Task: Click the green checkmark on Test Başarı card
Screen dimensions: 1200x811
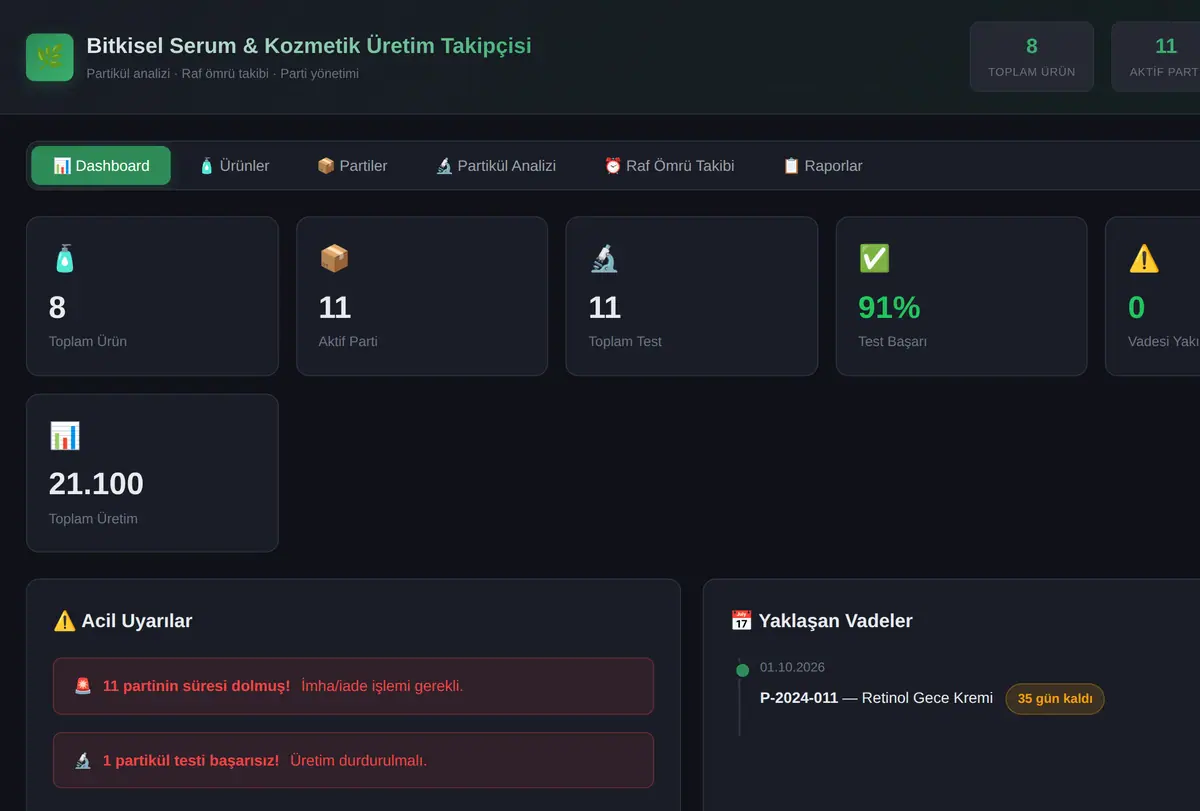Action: [874, 259]
